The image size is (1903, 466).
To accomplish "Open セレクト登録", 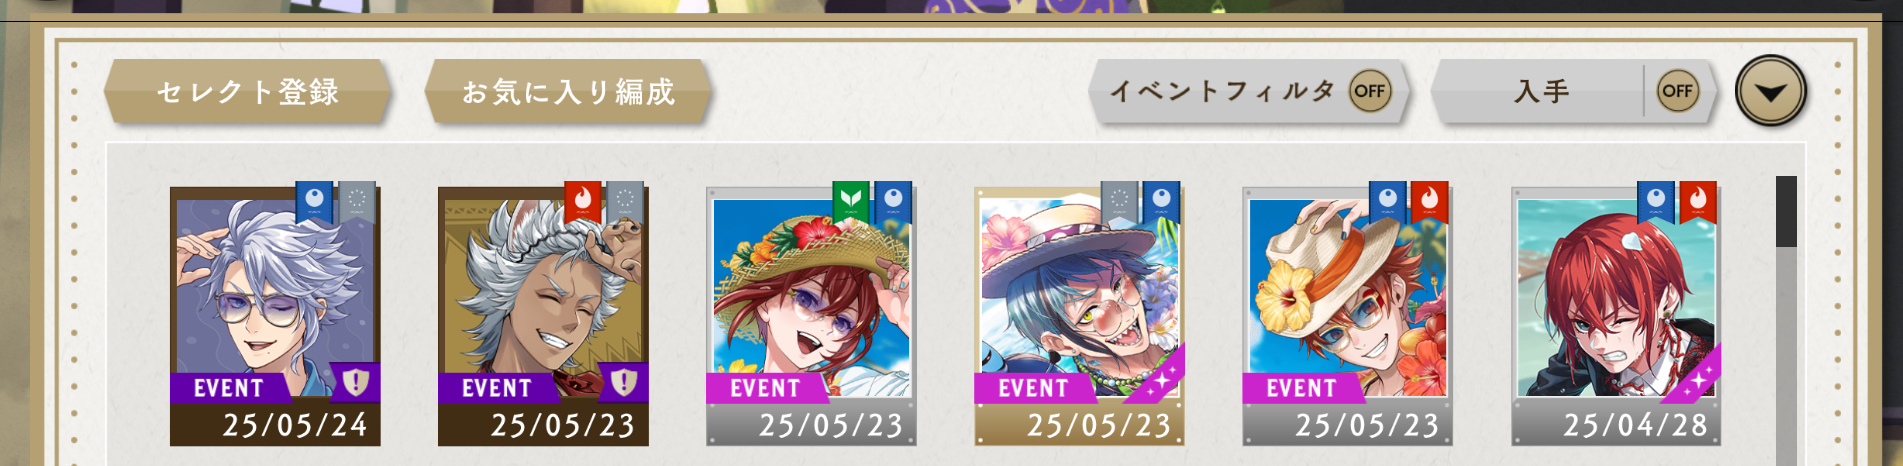I will pyautogui.click(x=248, y=91).
